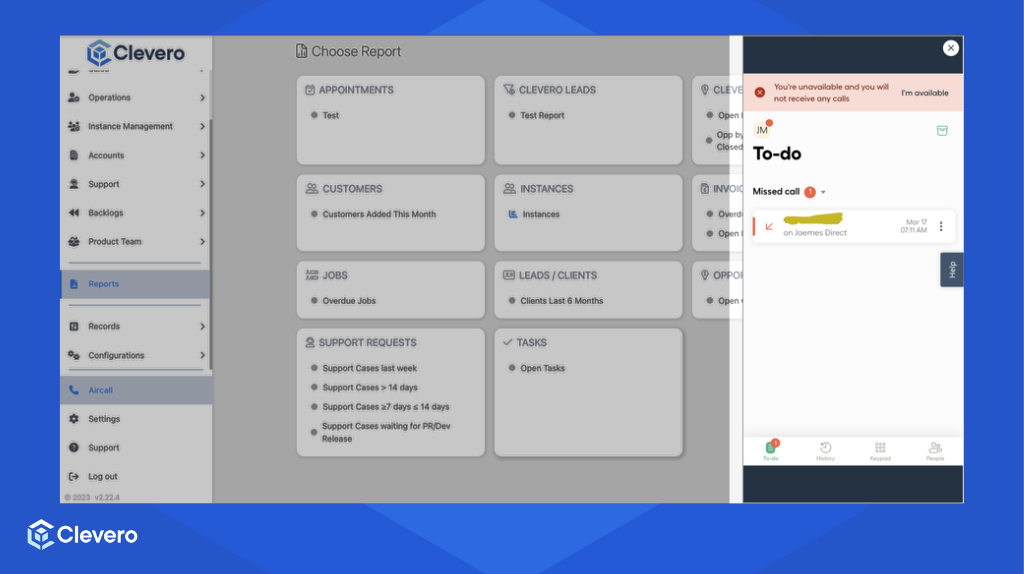1024x574 pixels.
Task: Open Support Cases waiting for PR/Dev Release
Action: pyautogui.click(x=385, y=432)
